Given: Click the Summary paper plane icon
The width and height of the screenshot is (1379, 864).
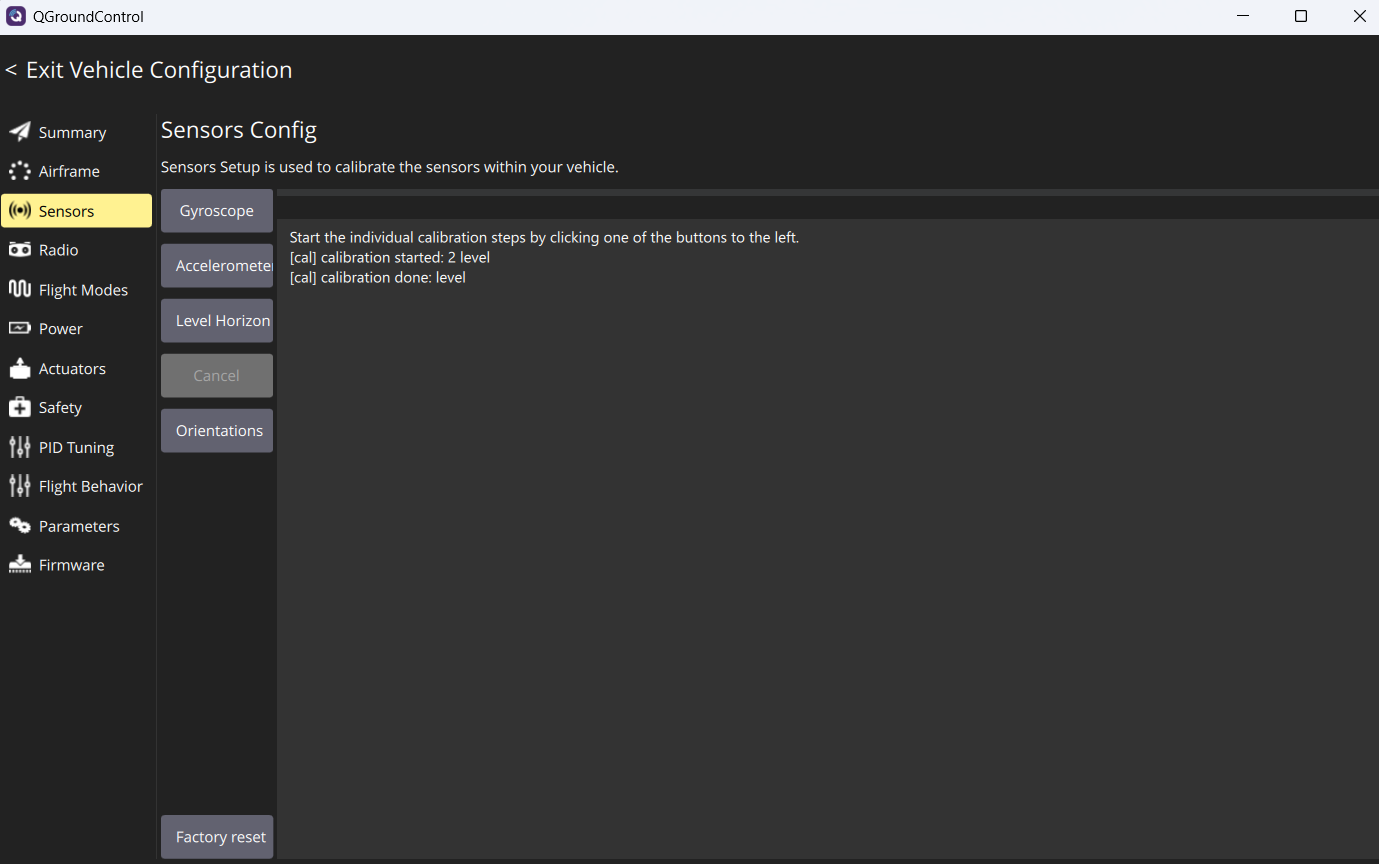Looking at the screenshot, I should [20, 132].
